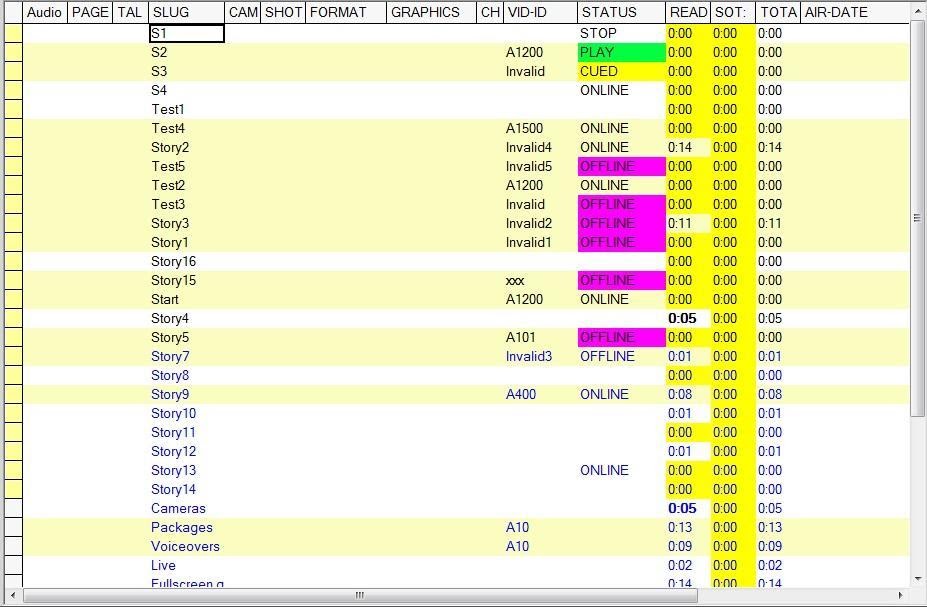Click the horizontal scrollbar right arrow
Screen dimensions: 927x607
900,596
